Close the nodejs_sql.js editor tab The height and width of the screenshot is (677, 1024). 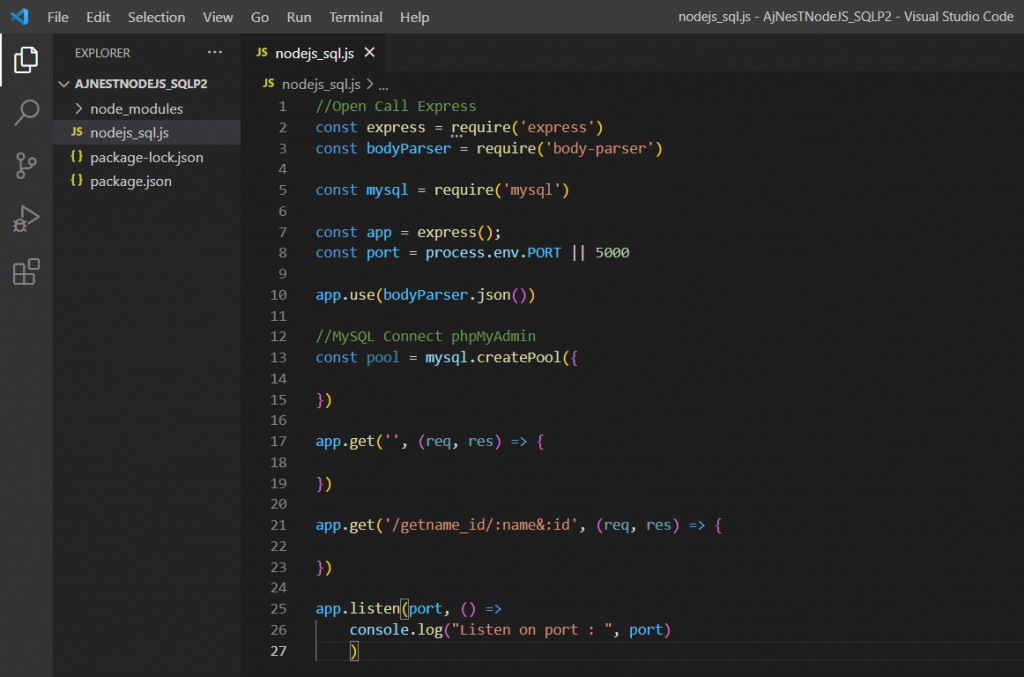(369, 53)
